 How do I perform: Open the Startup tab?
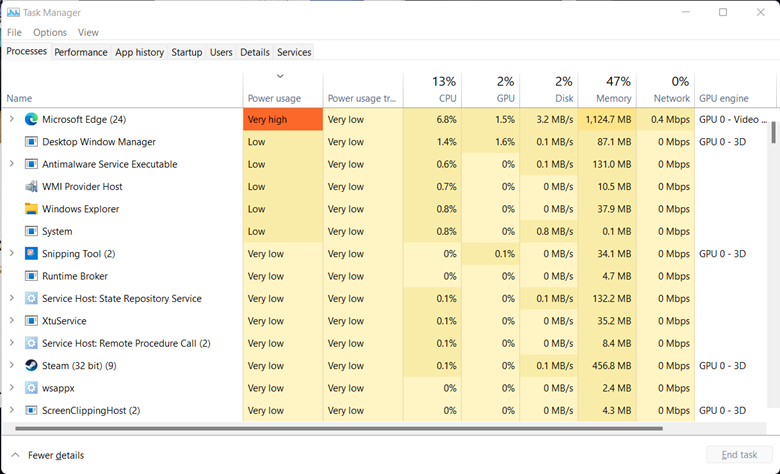(x=186, y=52)
